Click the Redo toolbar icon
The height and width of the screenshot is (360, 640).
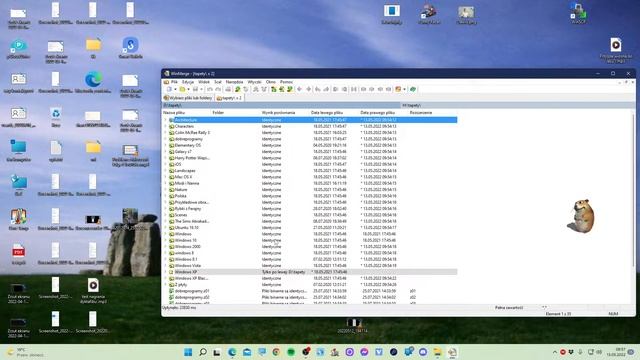point(218,89)
